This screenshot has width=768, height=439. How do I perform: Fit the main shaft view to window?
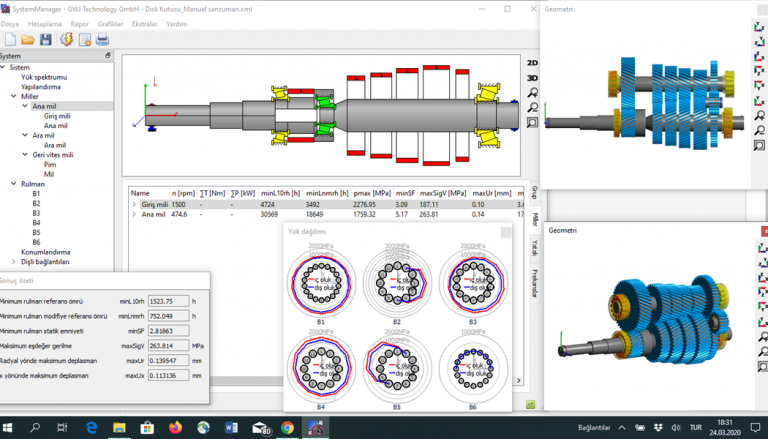[532, 122]
